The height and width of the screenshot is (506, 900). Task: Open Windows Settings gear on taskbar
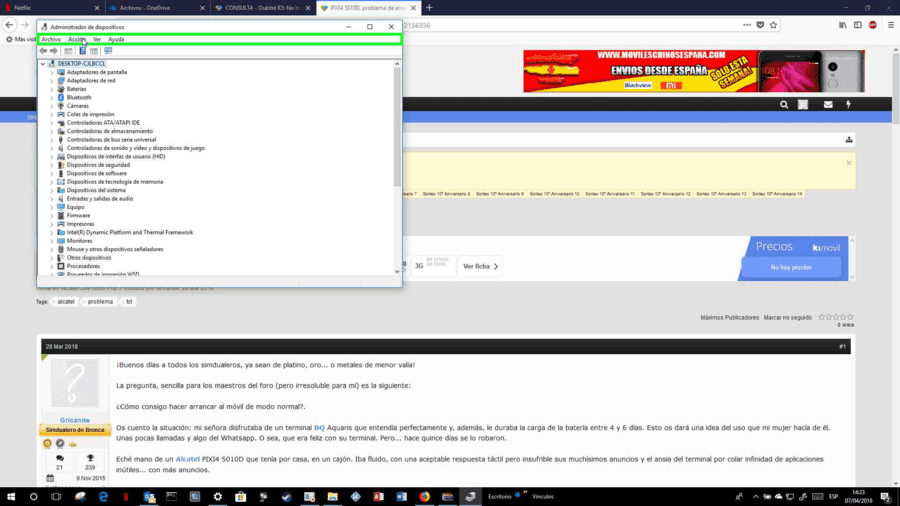point(218,496)
